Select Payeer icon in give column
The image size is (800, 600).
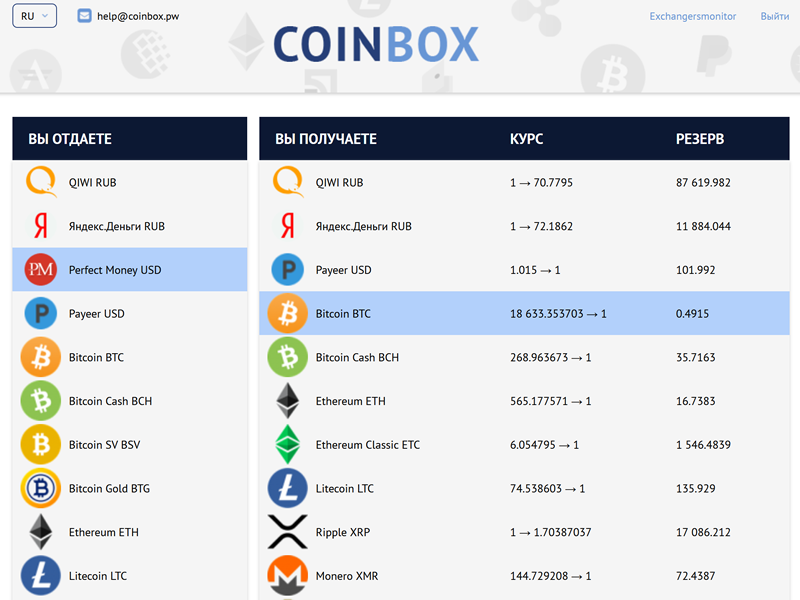point(41,313)
